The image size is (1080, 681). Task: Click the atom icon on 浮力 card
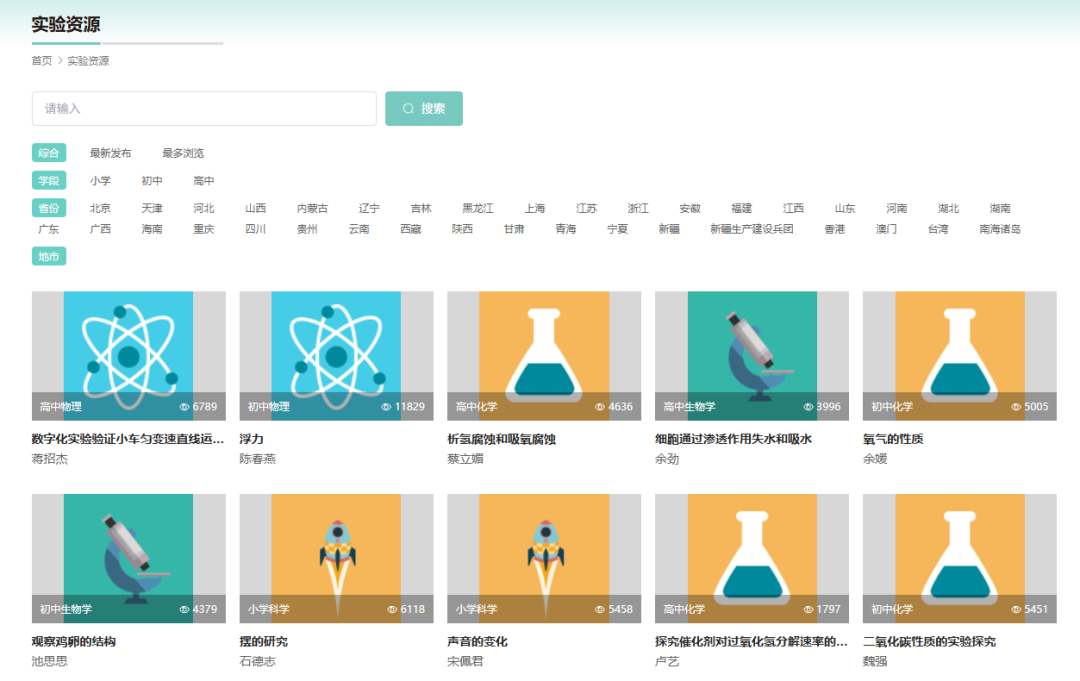point(336,350)
